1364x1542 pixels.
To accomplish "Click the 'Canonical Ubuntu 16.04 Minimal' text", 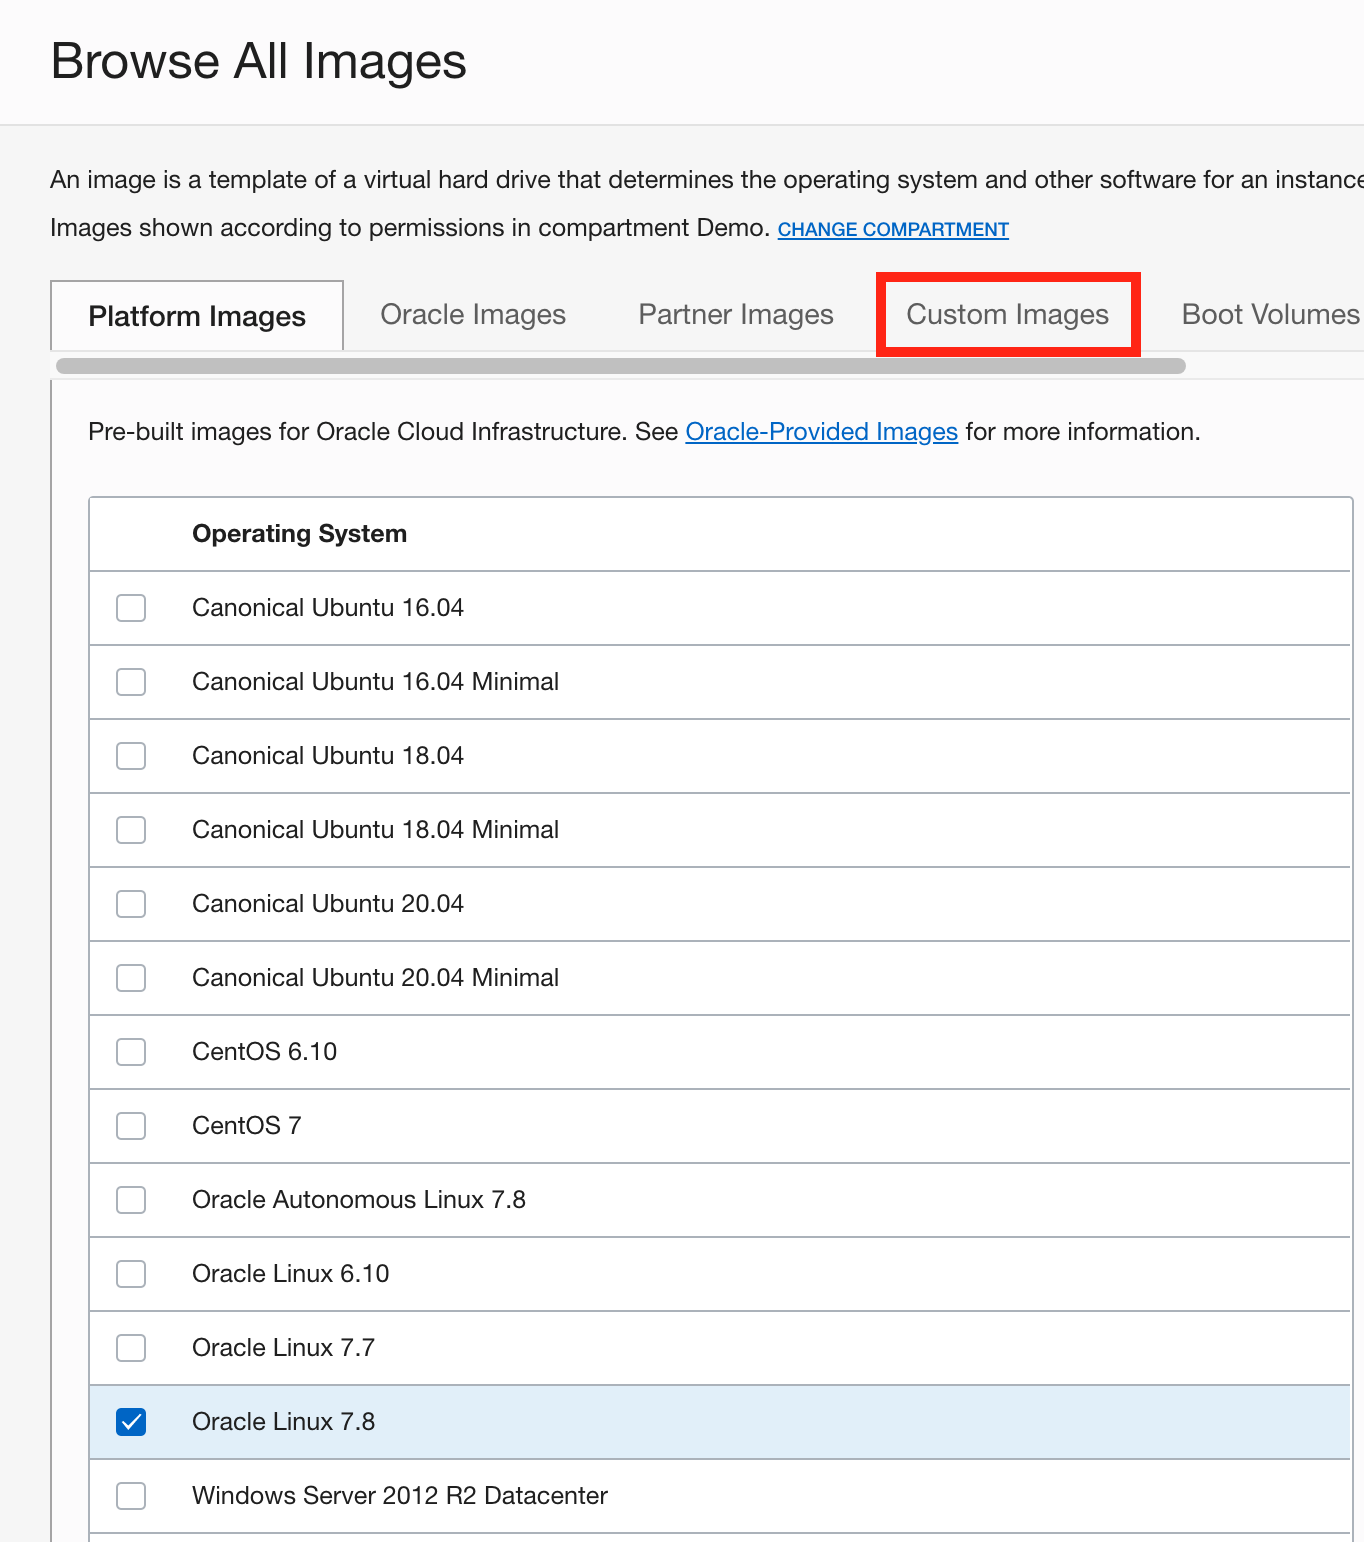I will tap(375, 682).
